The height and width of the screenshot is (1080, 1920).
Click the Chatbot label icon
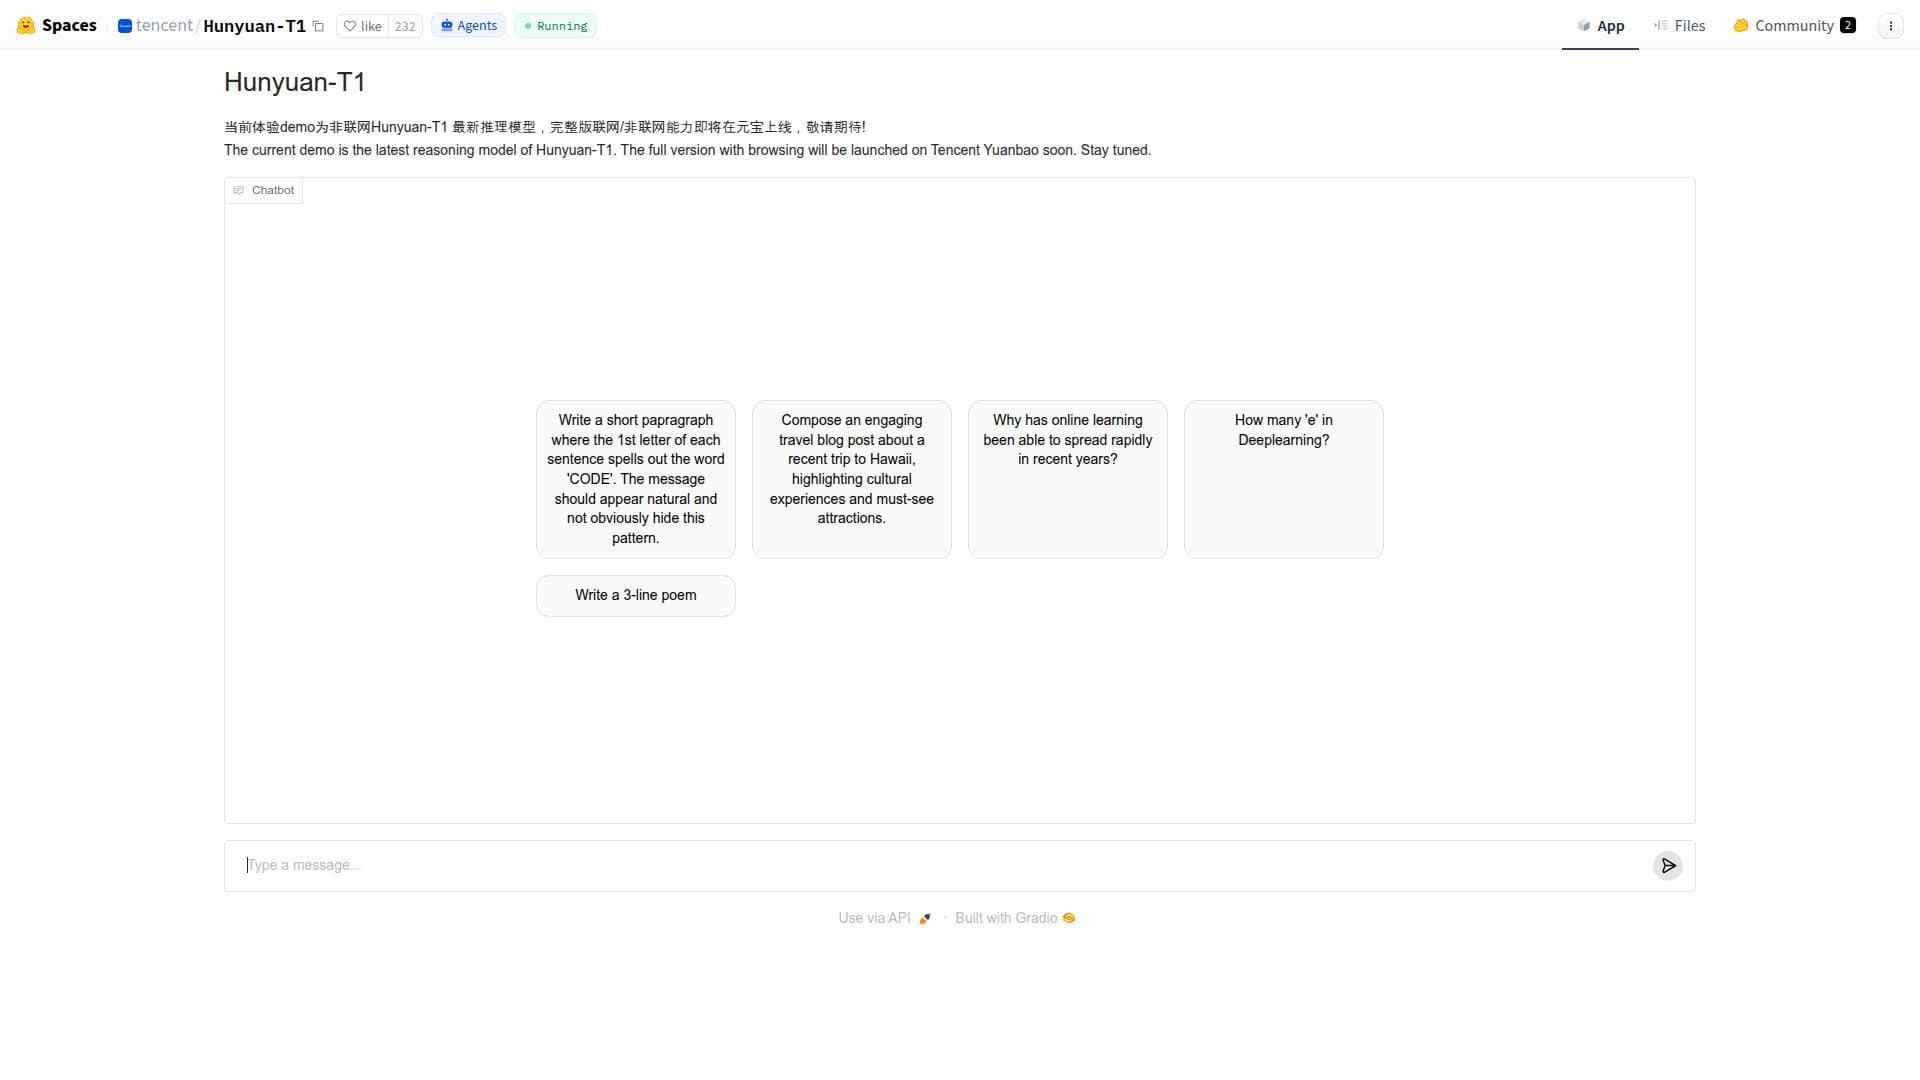(238, 190)
